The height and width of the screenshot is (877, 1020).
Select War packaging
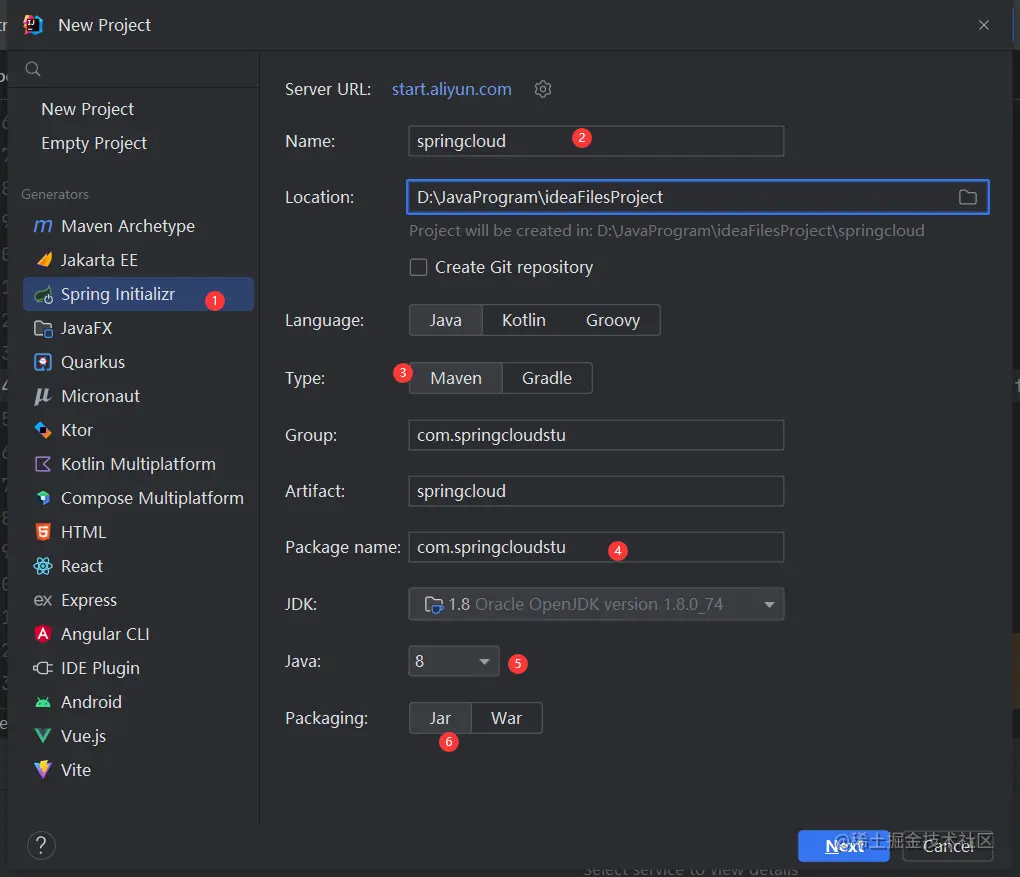pyautogui.click(x=506, y=718)
